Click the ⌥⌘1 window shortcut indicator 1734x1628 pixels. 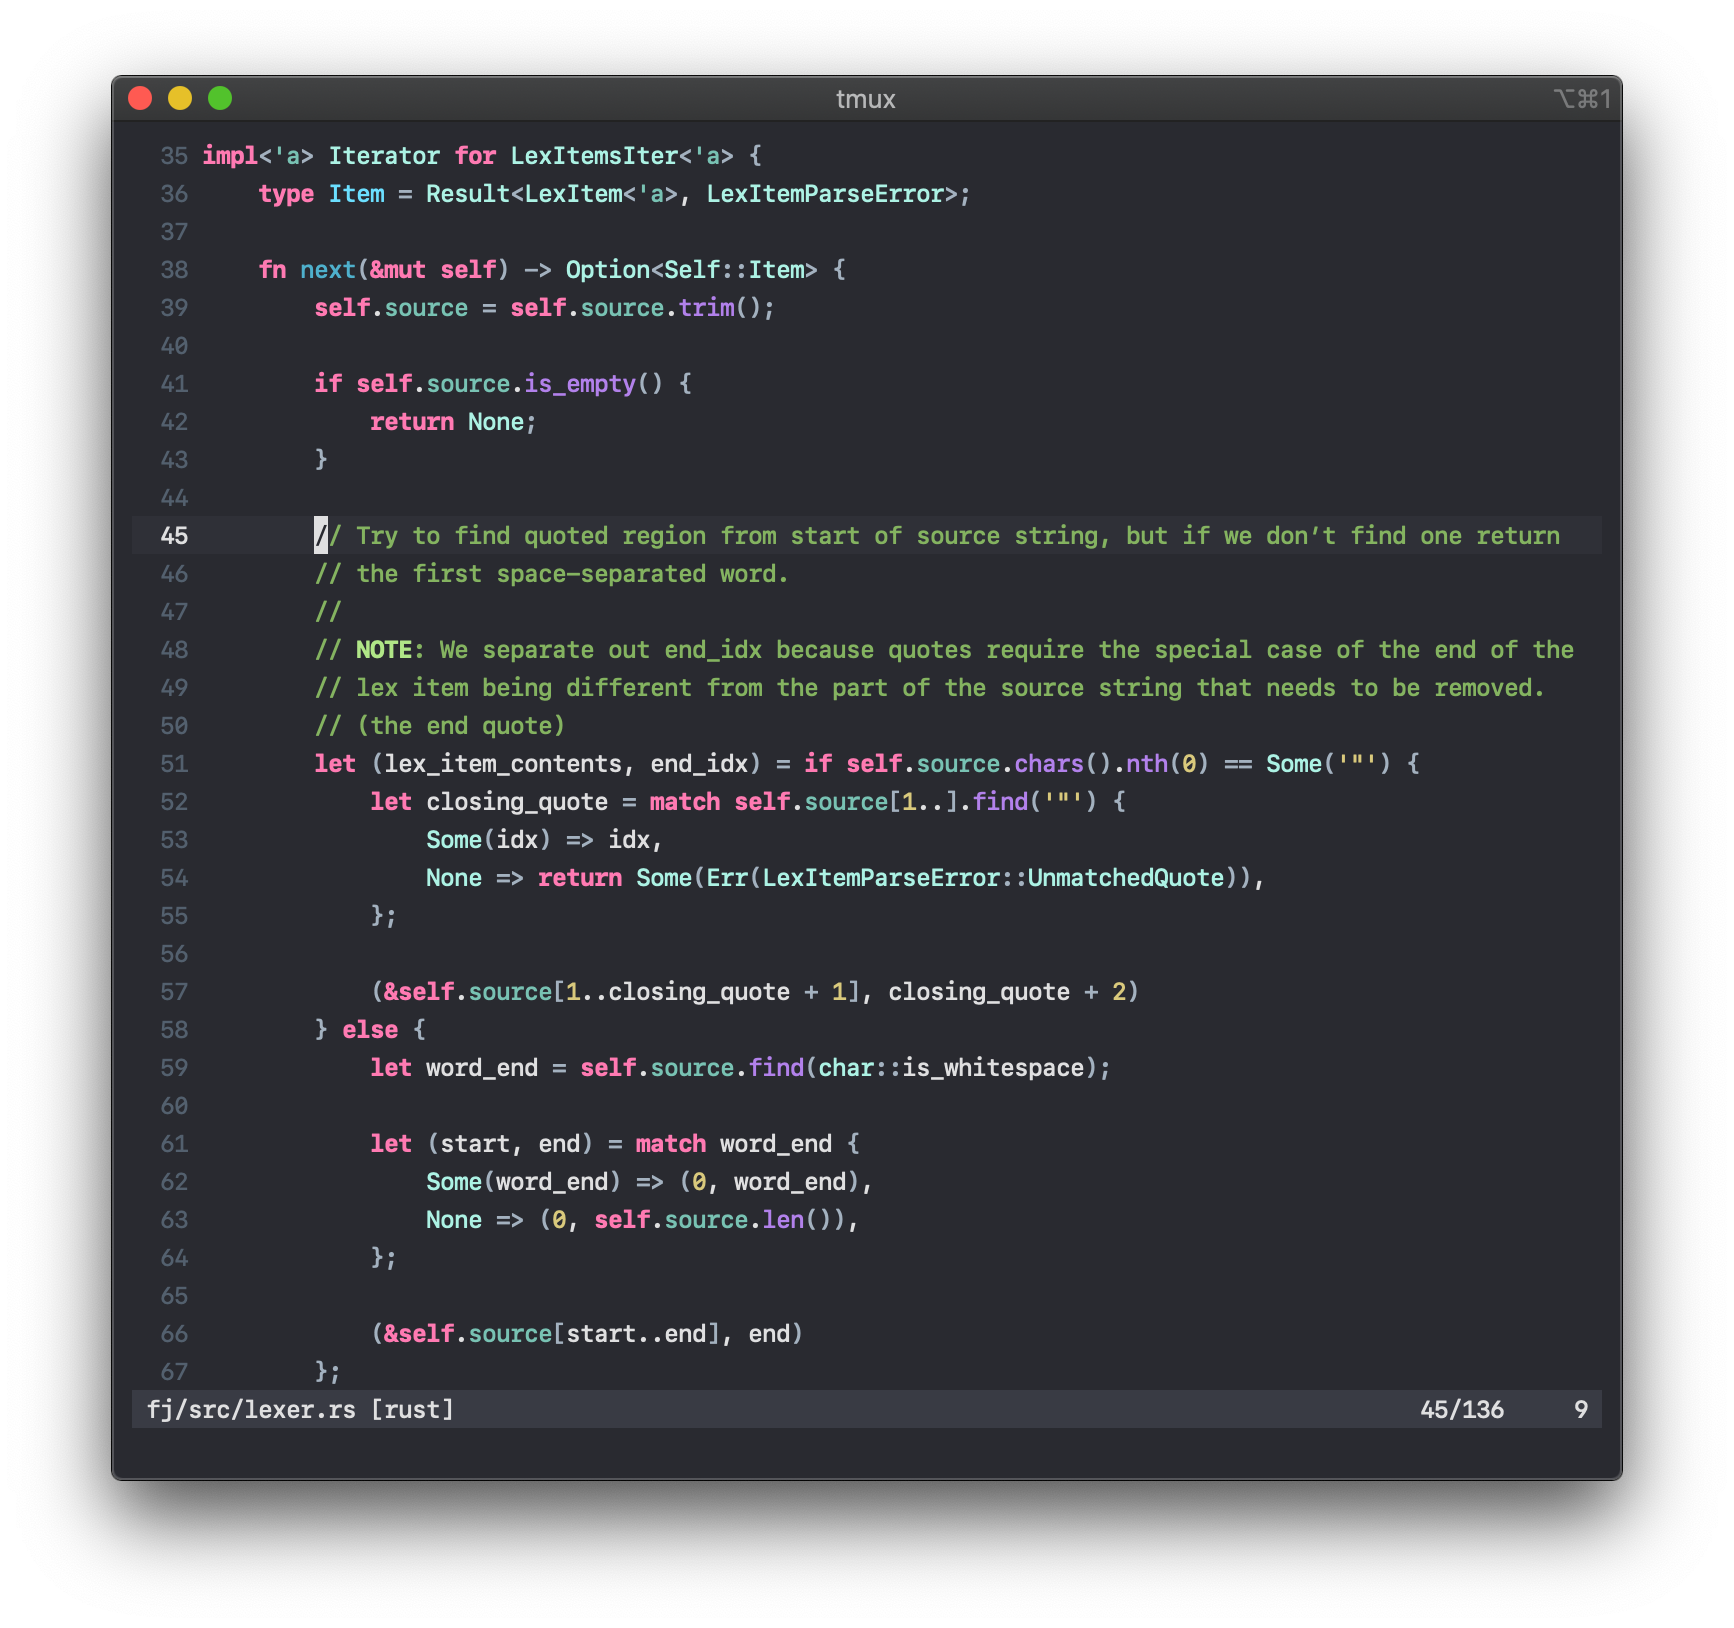pyautogui.click(x=1581, y=99)
